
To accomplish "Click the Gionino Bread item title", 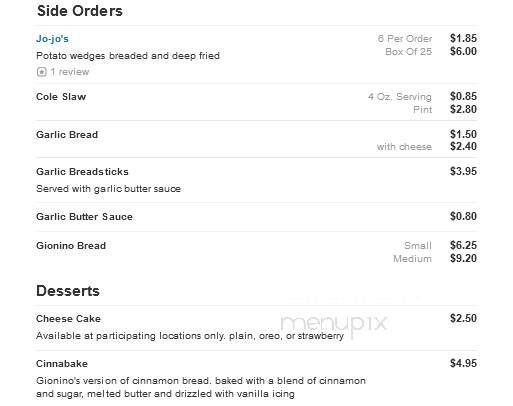I will tap(71, 246).
